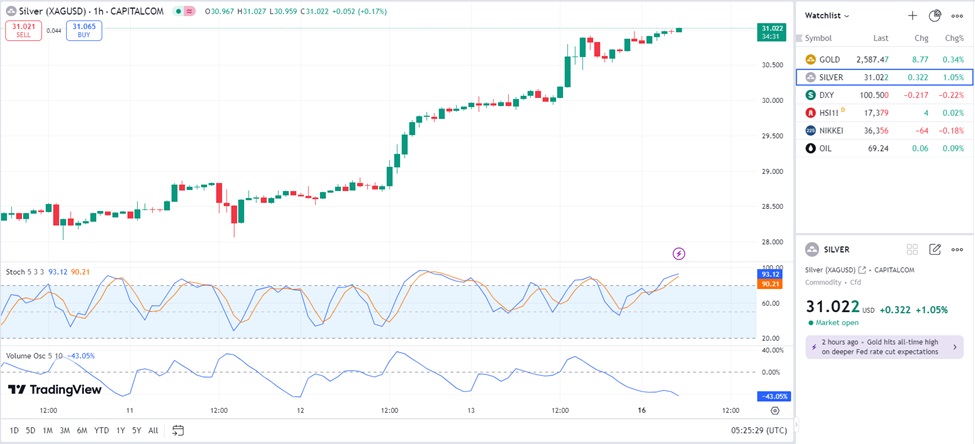
Task: Open watchlist advanced view pie icon
Action: point(935,16)
